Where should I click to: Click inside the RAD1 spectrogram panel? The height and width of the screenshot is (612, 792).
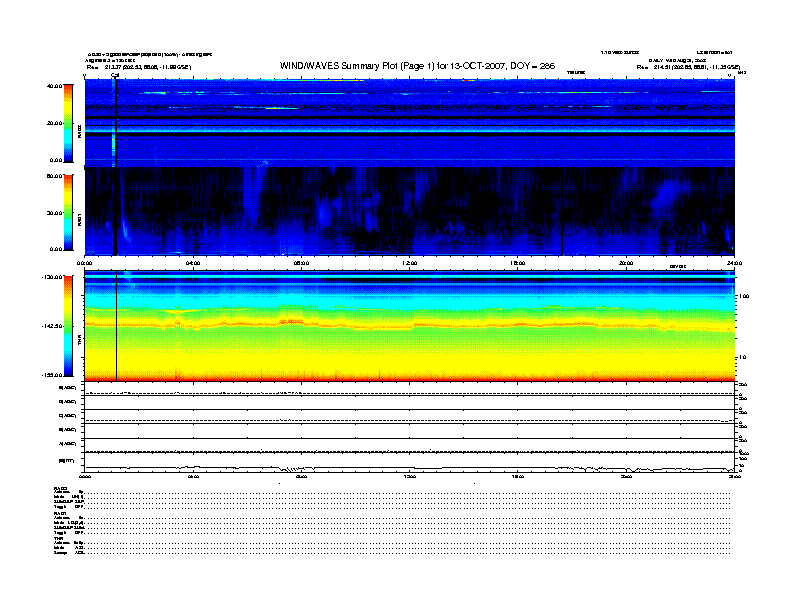410,212
